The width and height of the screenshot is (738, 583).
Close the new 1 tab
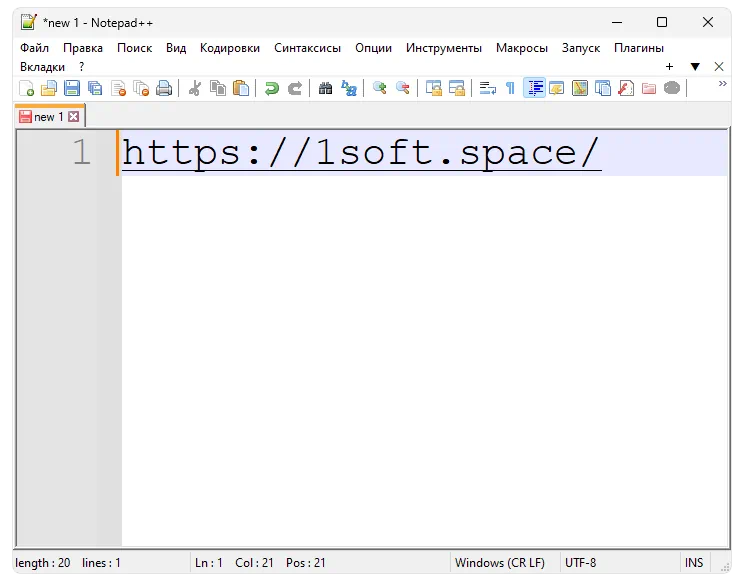coord(73,117)
